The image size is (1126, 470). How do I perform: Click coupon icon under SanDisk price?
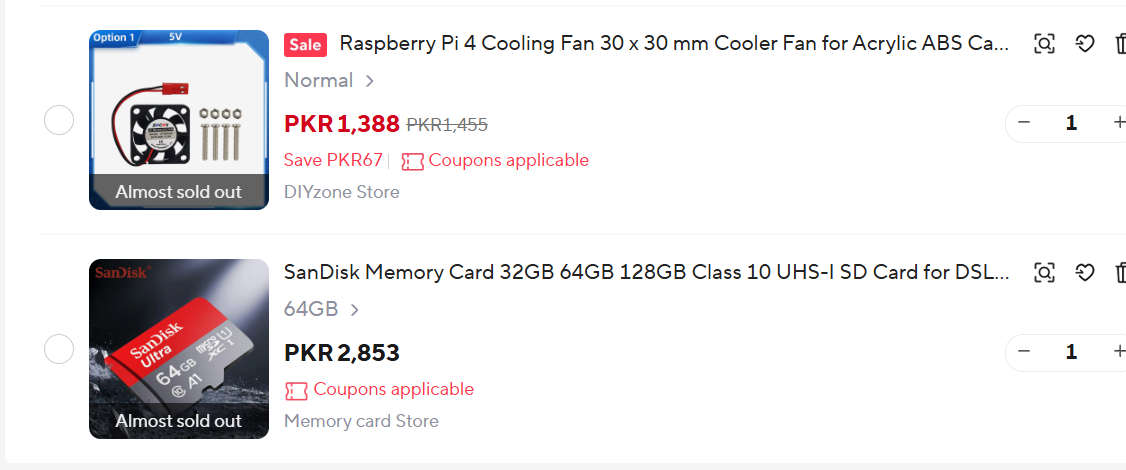tap(296, 390)
